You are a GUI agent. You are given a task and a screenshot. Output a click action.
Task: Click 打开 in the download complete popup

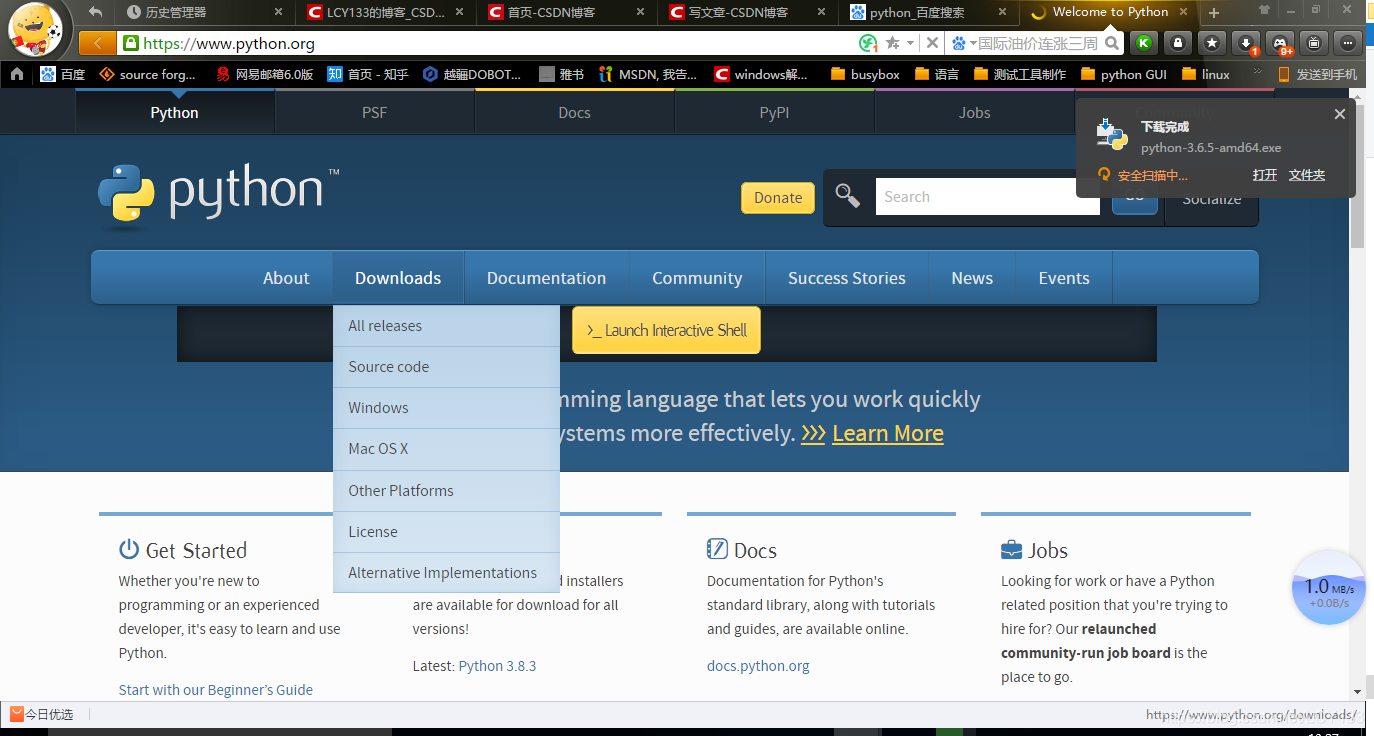click(x=1265, y=175)
